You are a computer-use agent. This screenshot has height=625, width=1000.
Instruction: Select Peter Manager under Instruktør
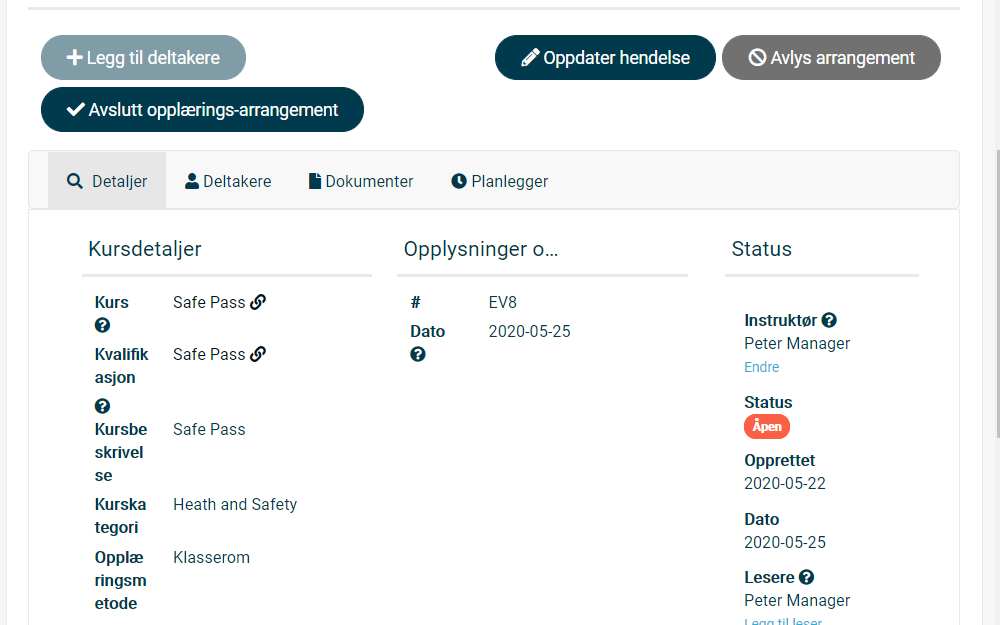(797, 343)
